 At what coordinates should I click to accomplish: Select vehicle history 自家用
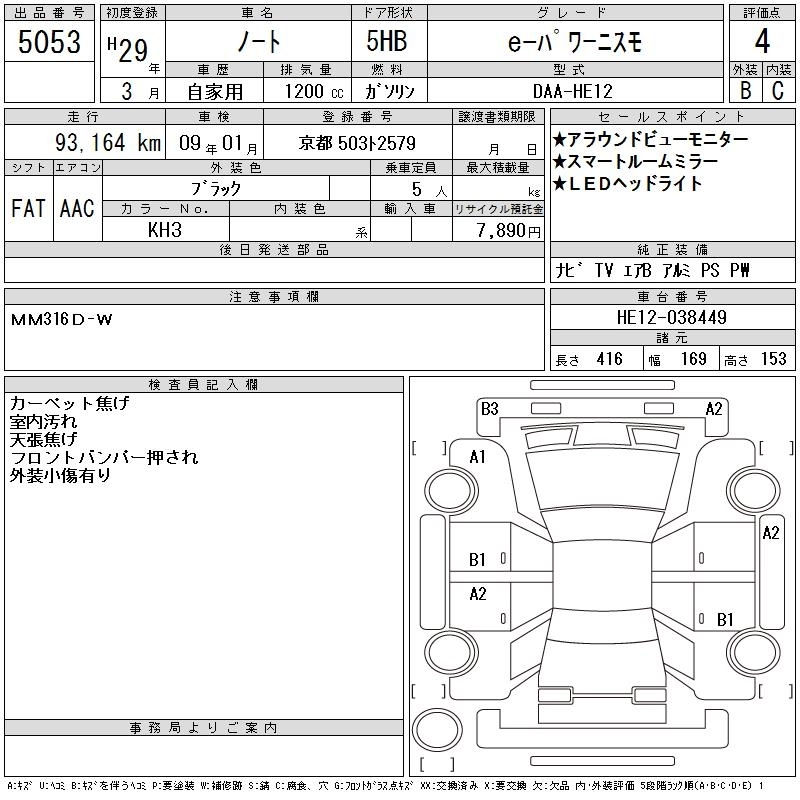pos(215,92)
